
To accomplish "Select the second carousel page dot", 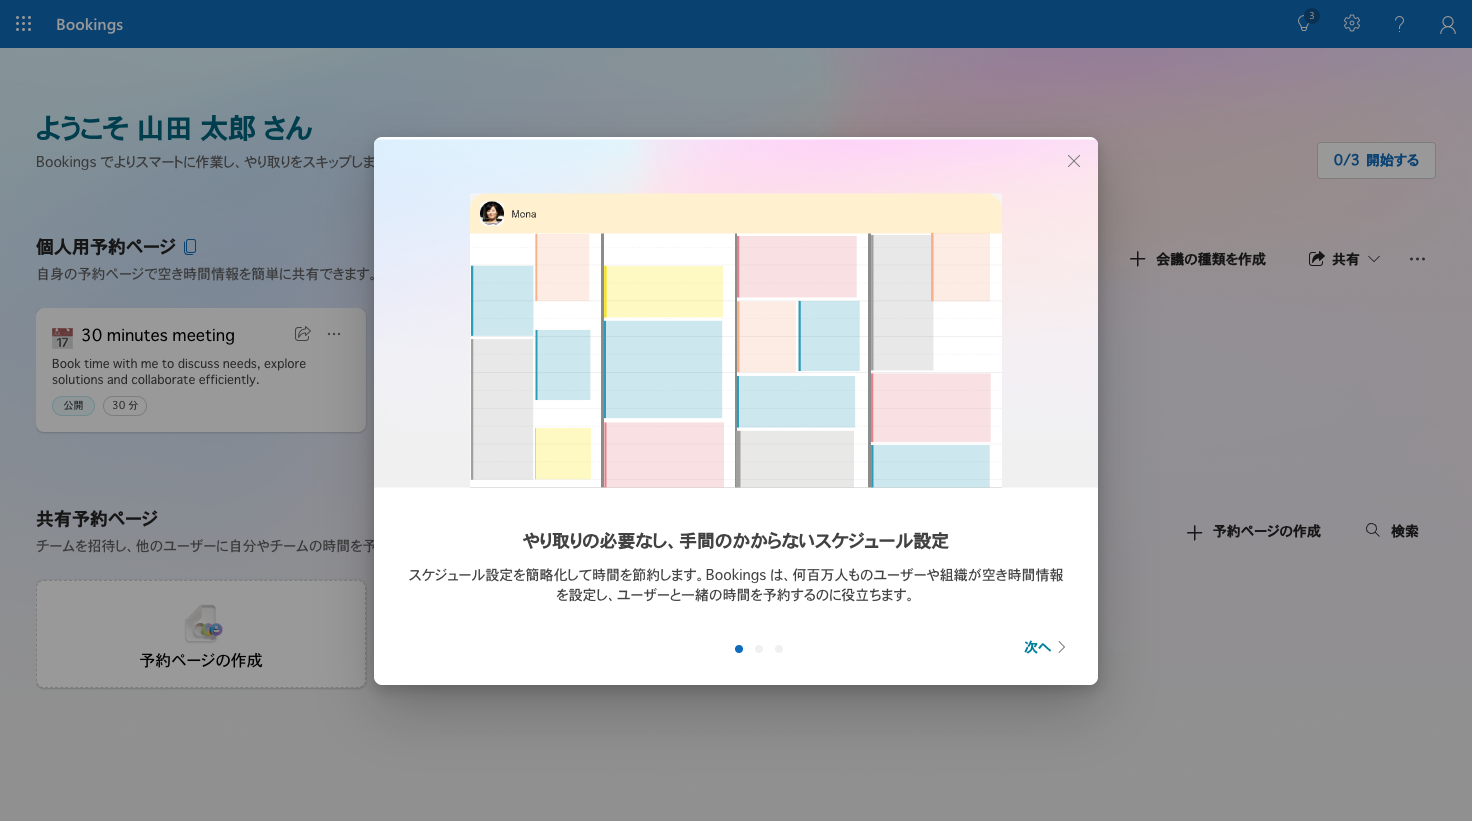I will 759,649.
